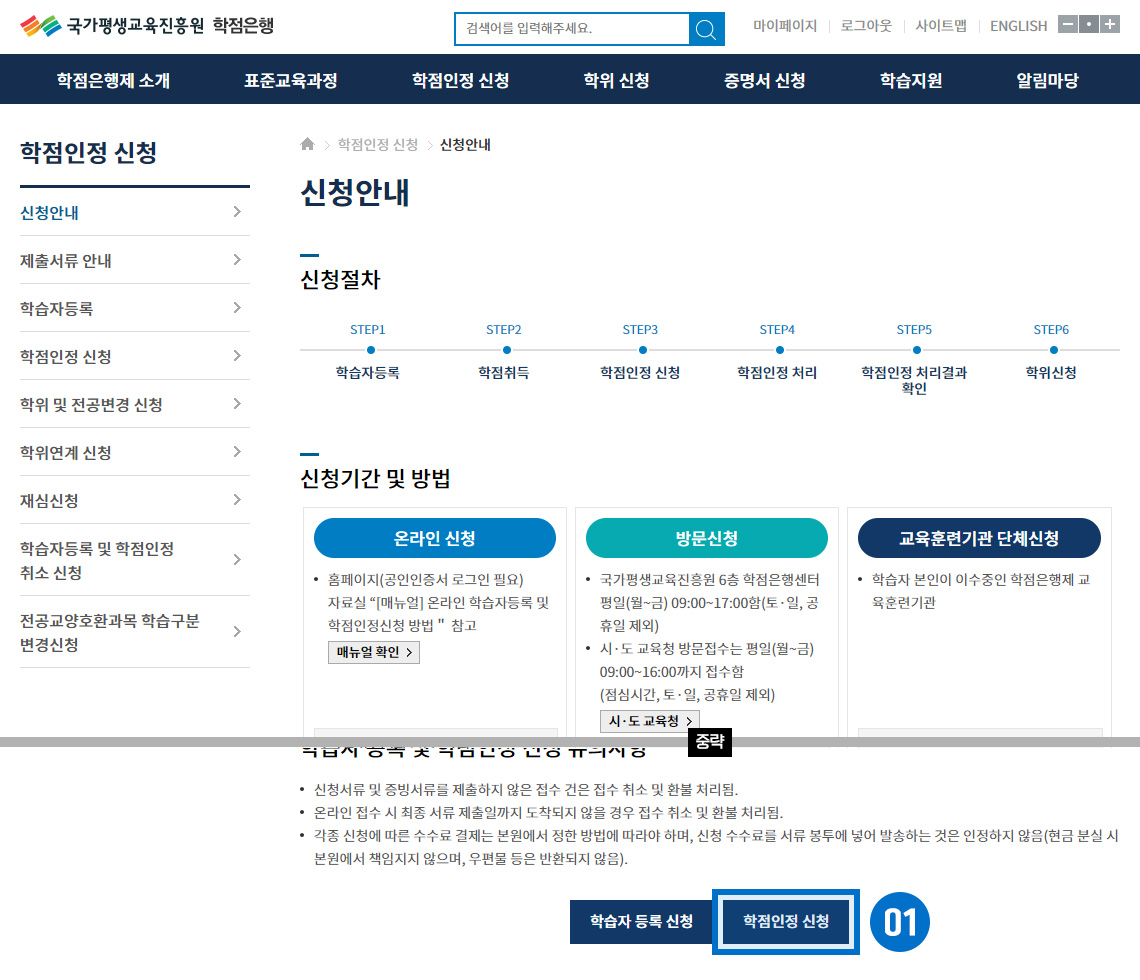
Task: Click the zoom in plus icon
Action: [1110, 25]
